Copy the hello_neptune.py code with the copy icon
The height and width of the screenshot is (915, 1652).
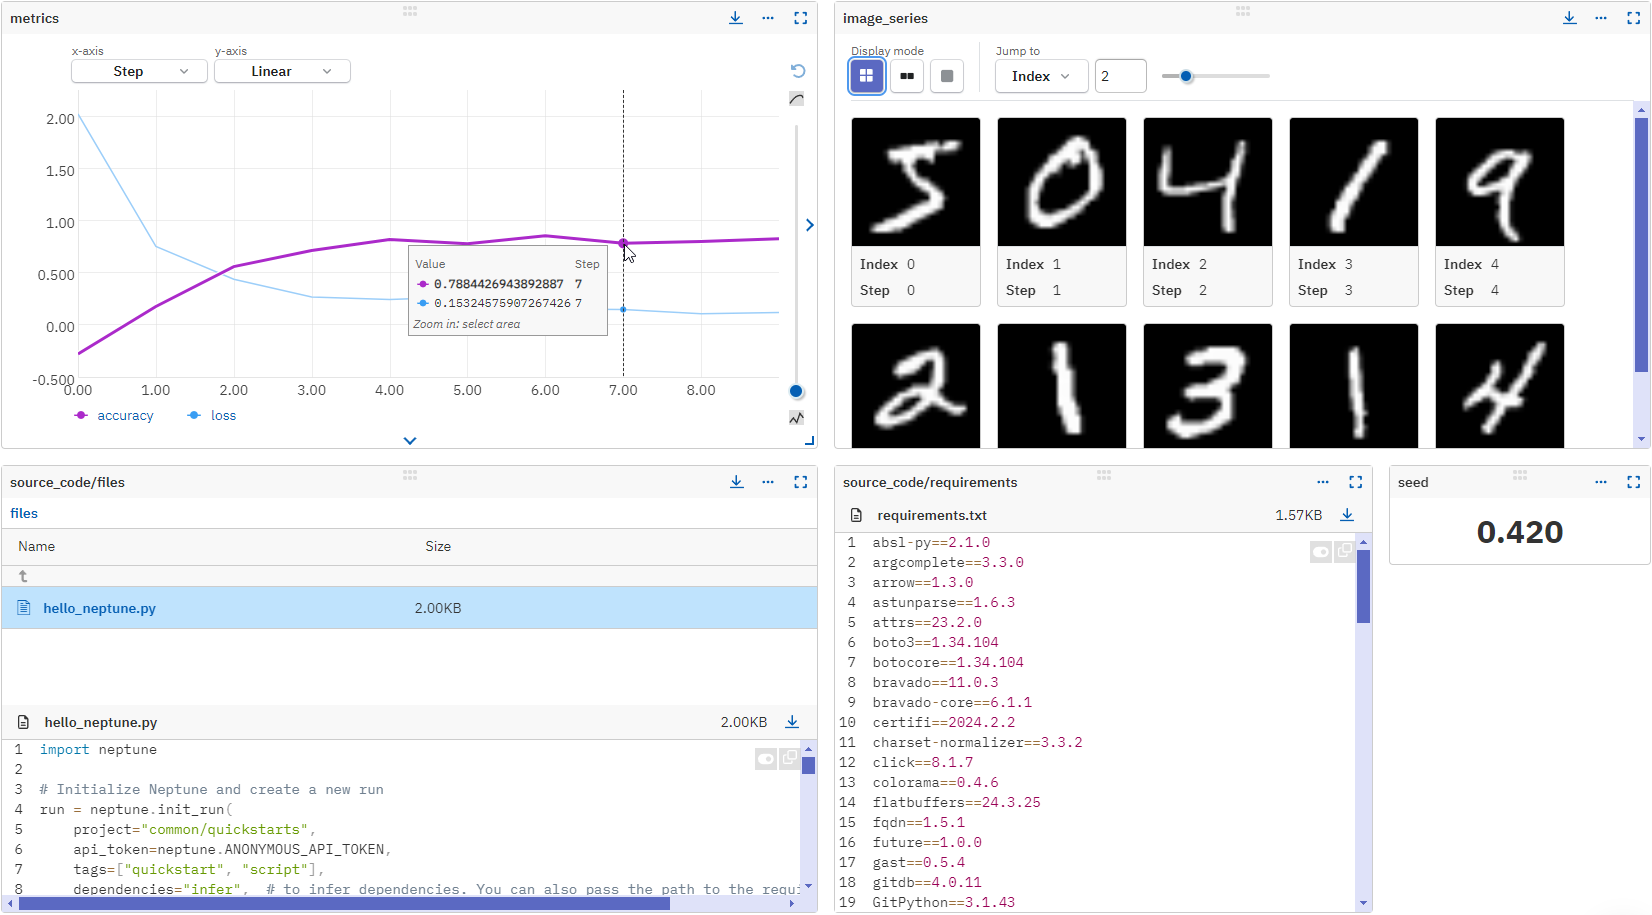[x=789, y=758]
